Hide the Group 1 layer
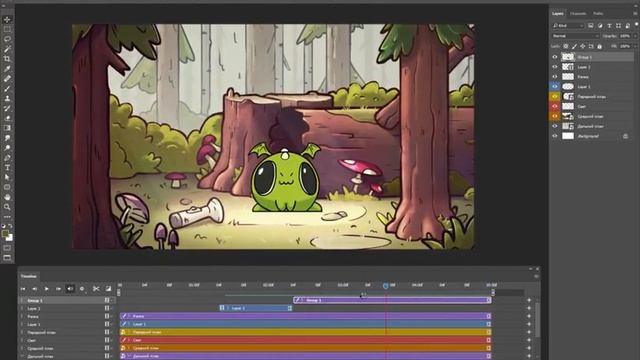The height and width of the screenshot is (360, 640). (555, 57)
